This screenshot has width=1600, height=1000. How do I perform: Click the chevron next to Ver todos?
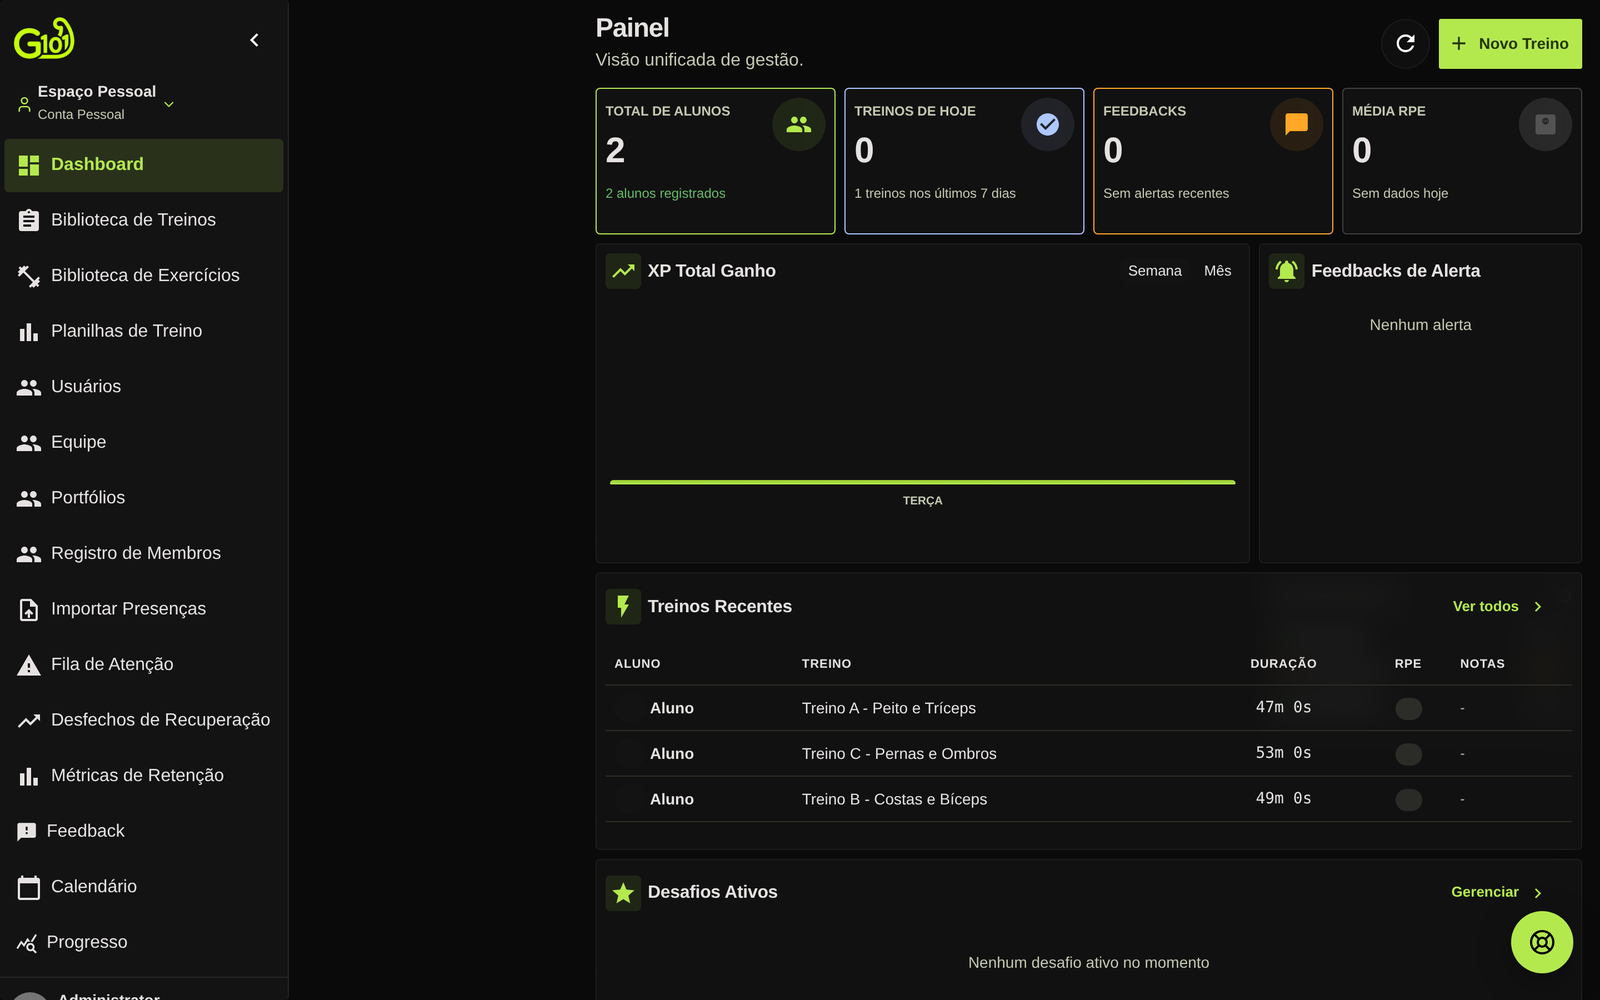pos(1538,607)
